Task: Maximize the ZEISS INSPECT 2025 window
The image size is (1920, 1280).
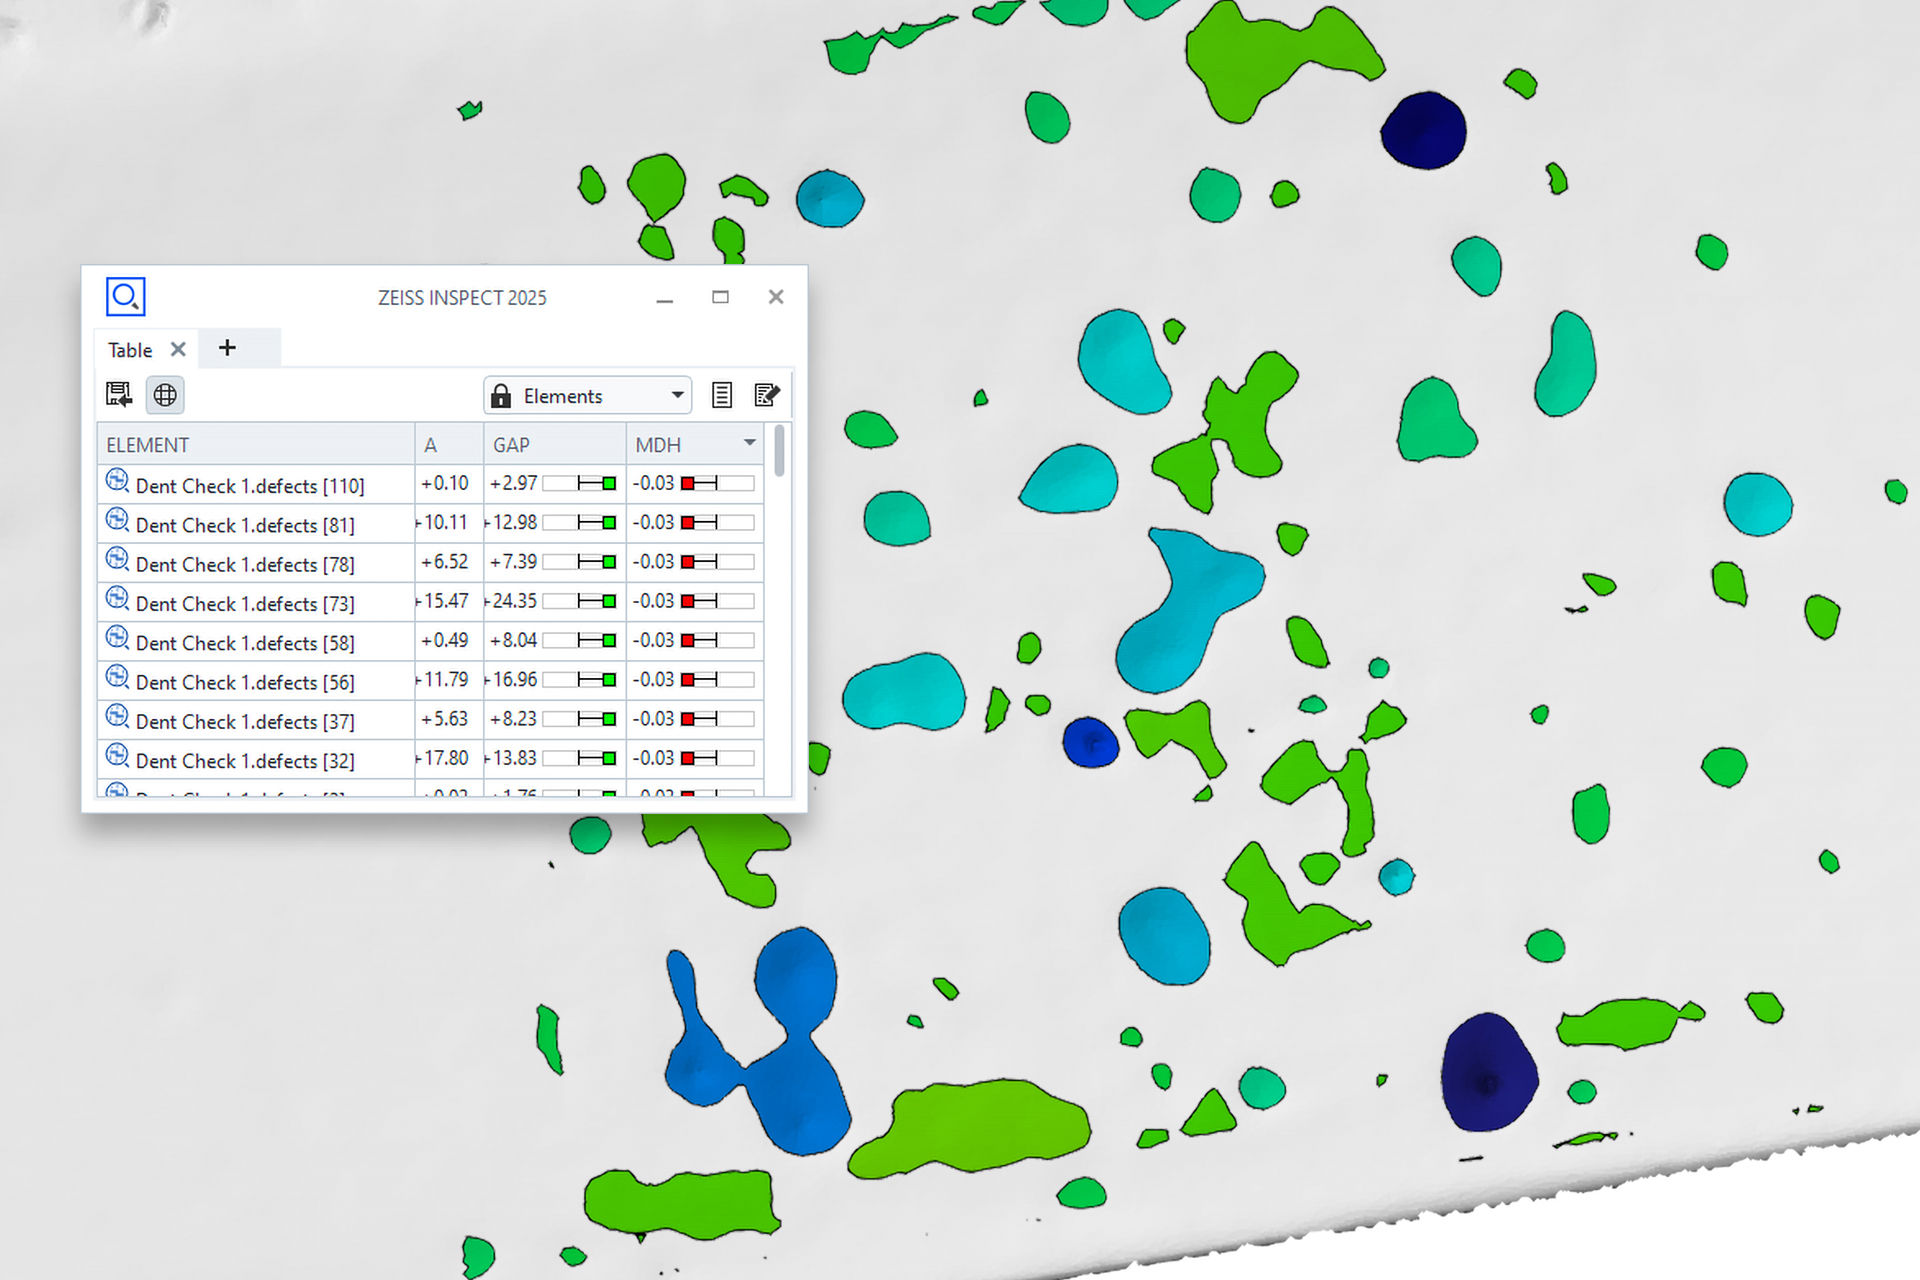Action: point(720,297)
